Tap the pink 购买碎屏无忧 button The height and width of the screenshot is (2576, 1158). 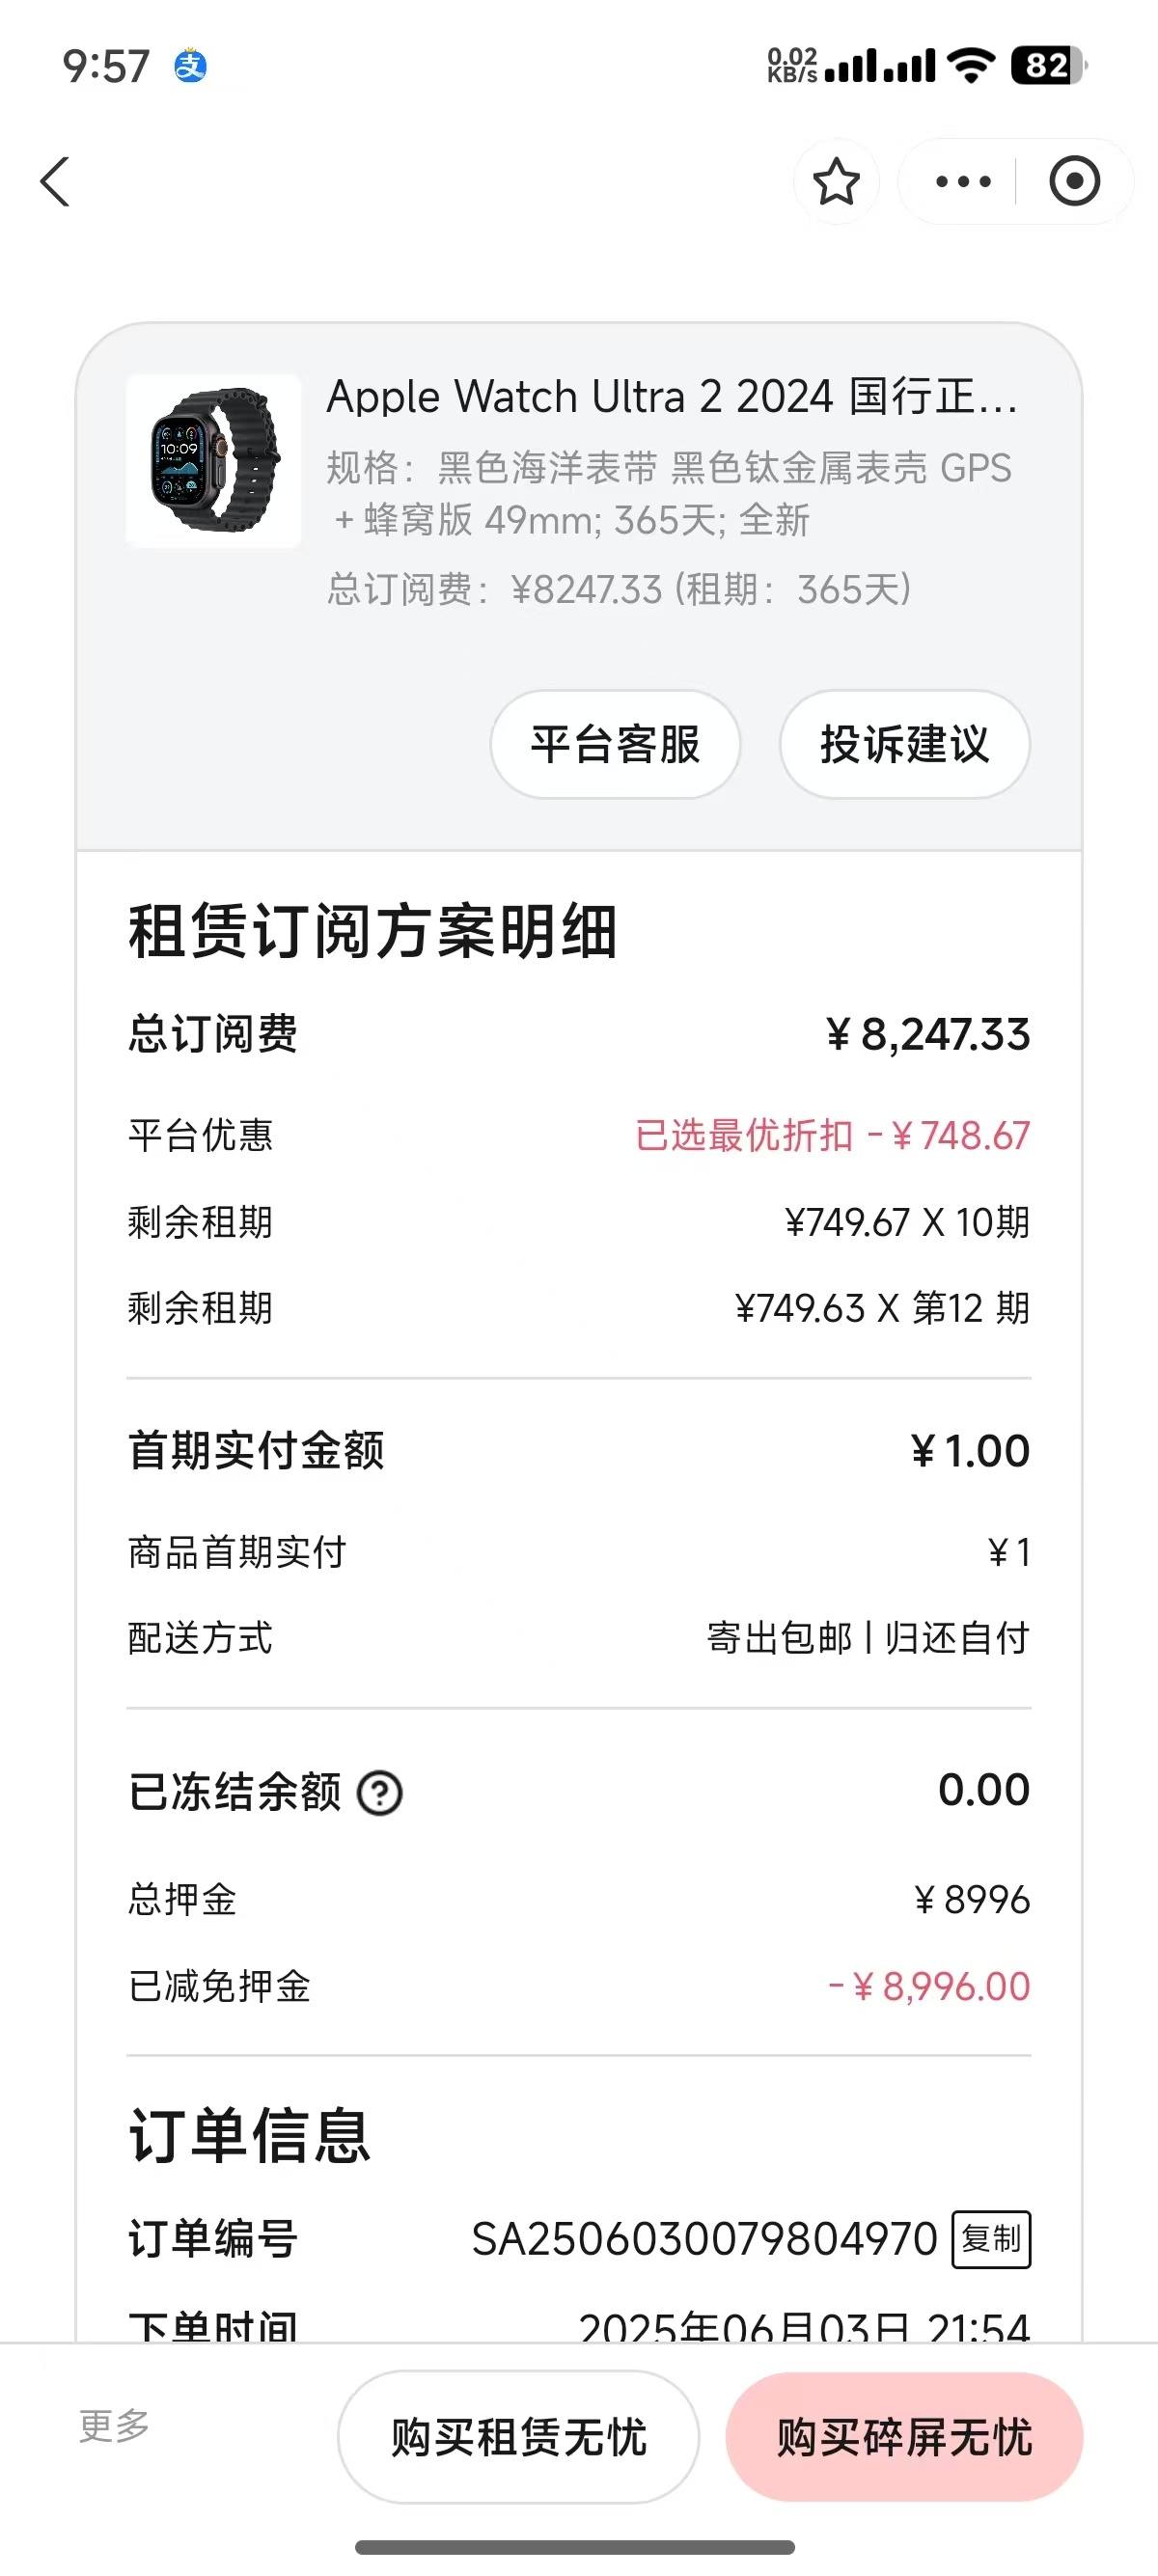pos(904,2437)
